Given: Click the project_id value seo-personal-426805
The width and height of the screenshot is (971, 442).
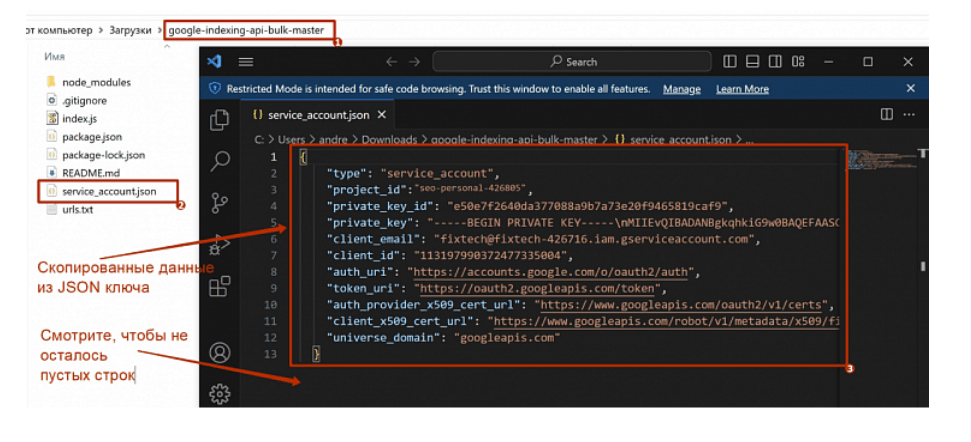Looking at the screenshot, I should [x=470, y=189].
